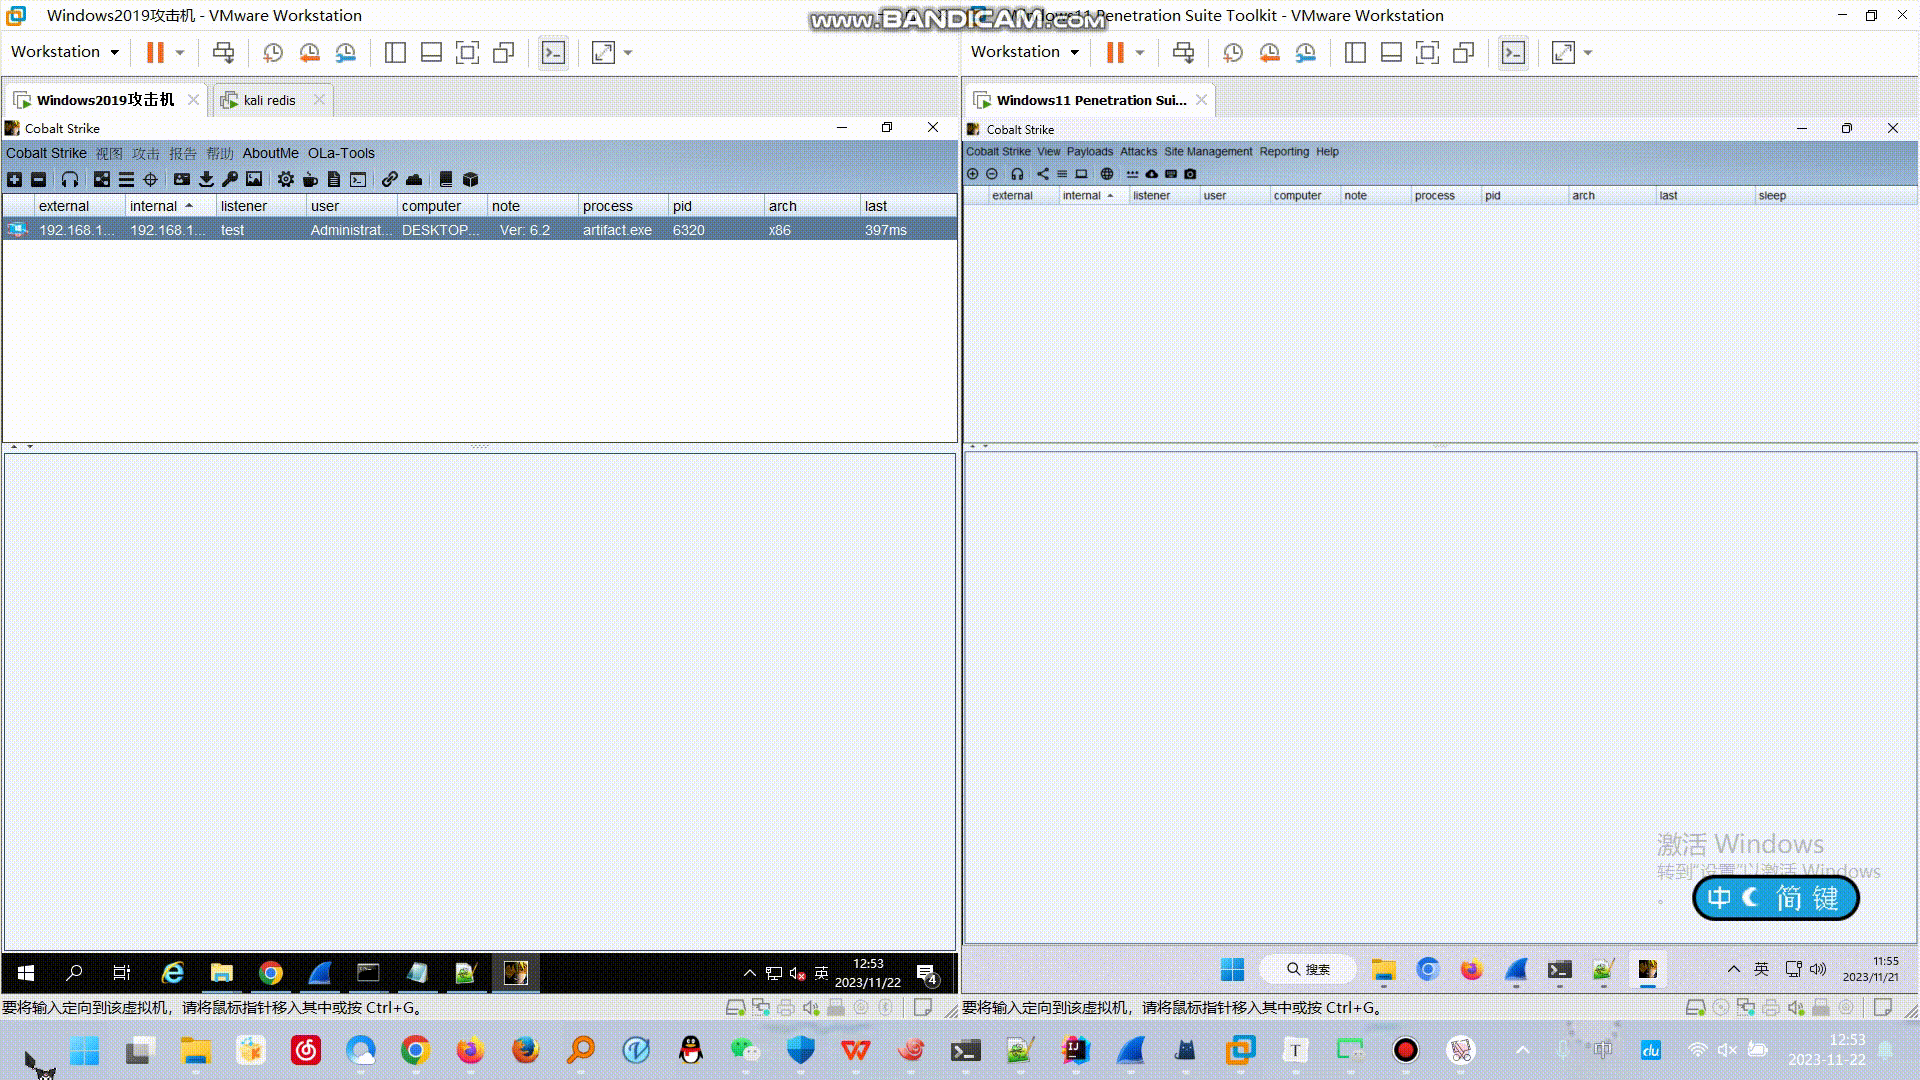The height and width of the screenshot is (1080, 1920).
Task: Enable the Site Management menu in right CS
Action: (1208, 150)
